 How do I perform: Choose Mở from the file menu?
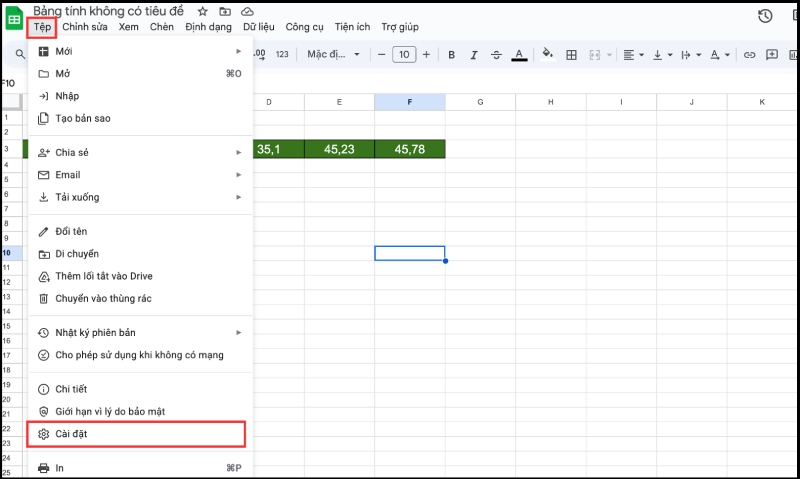click(x=140, y=73)
